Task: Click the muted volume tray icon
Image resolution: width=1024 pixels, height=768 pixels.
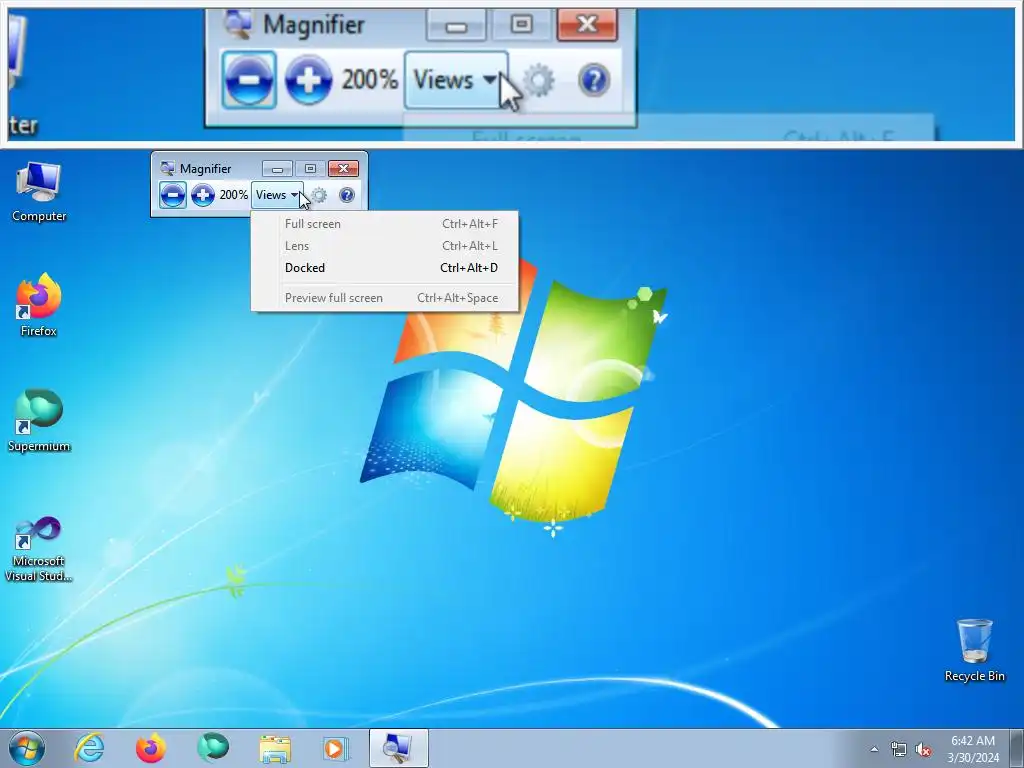Action: coord(923,749)
